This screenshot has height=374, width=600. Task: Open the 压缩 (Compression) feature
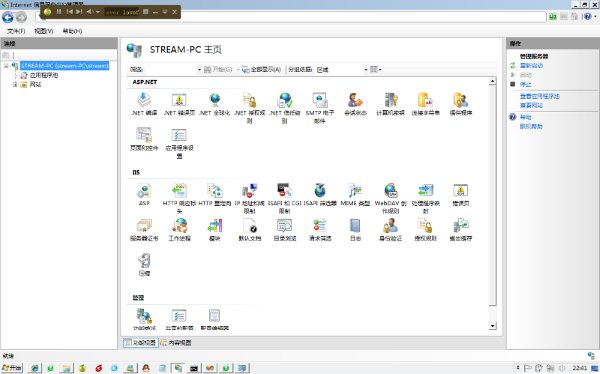point(144,265)
